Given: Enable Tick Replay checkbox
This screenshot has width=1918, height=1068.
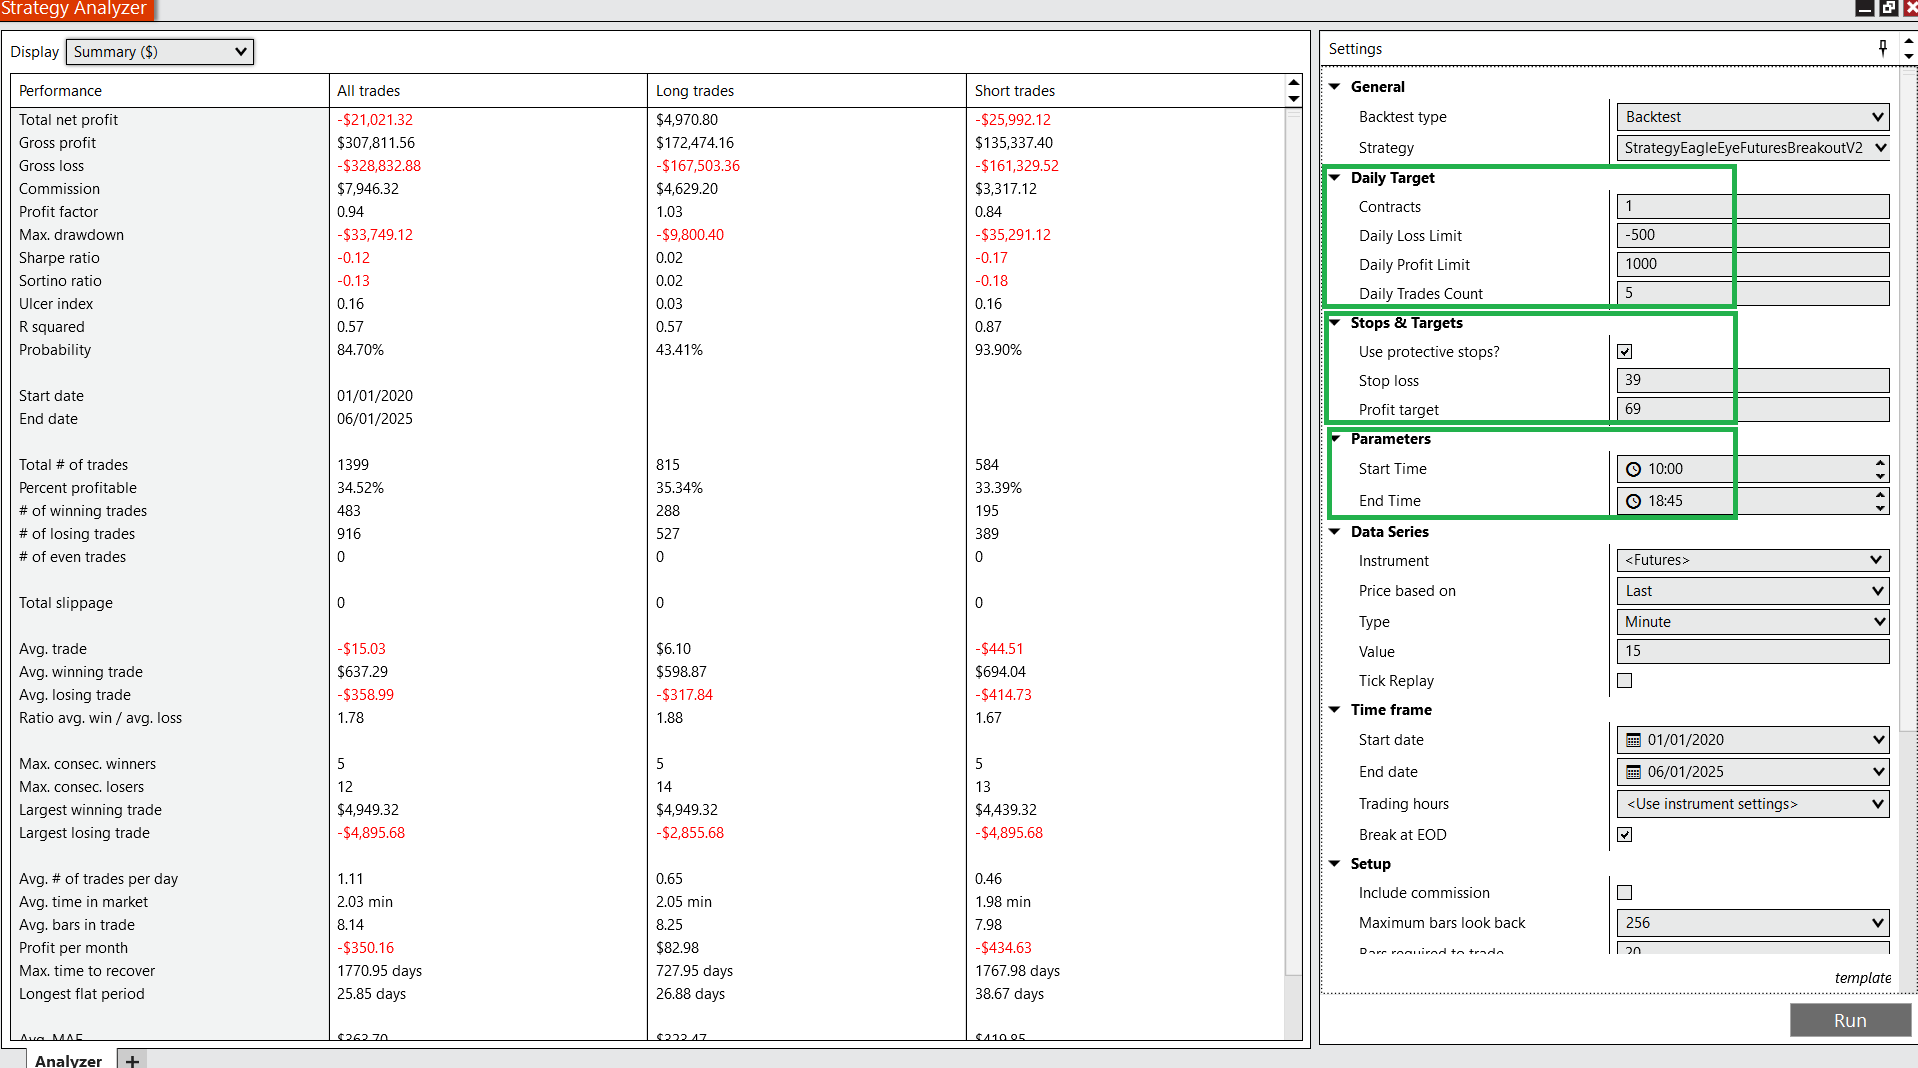Looking at the screenshot, I should pyautogui.click(x=1625, y=681).
